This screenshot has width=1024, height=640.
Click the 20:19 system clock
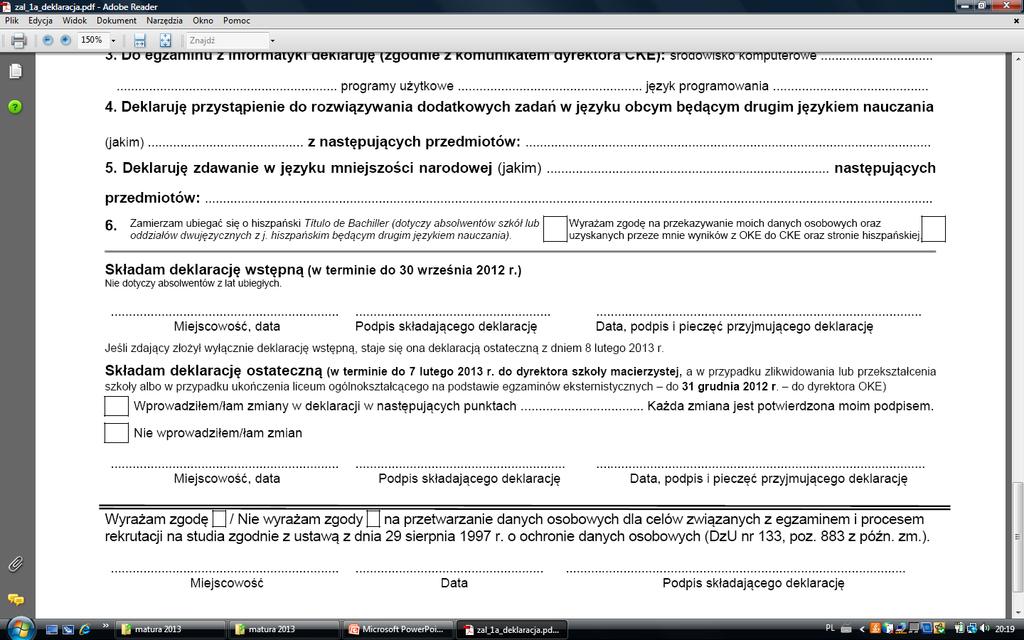(1004, 629)
